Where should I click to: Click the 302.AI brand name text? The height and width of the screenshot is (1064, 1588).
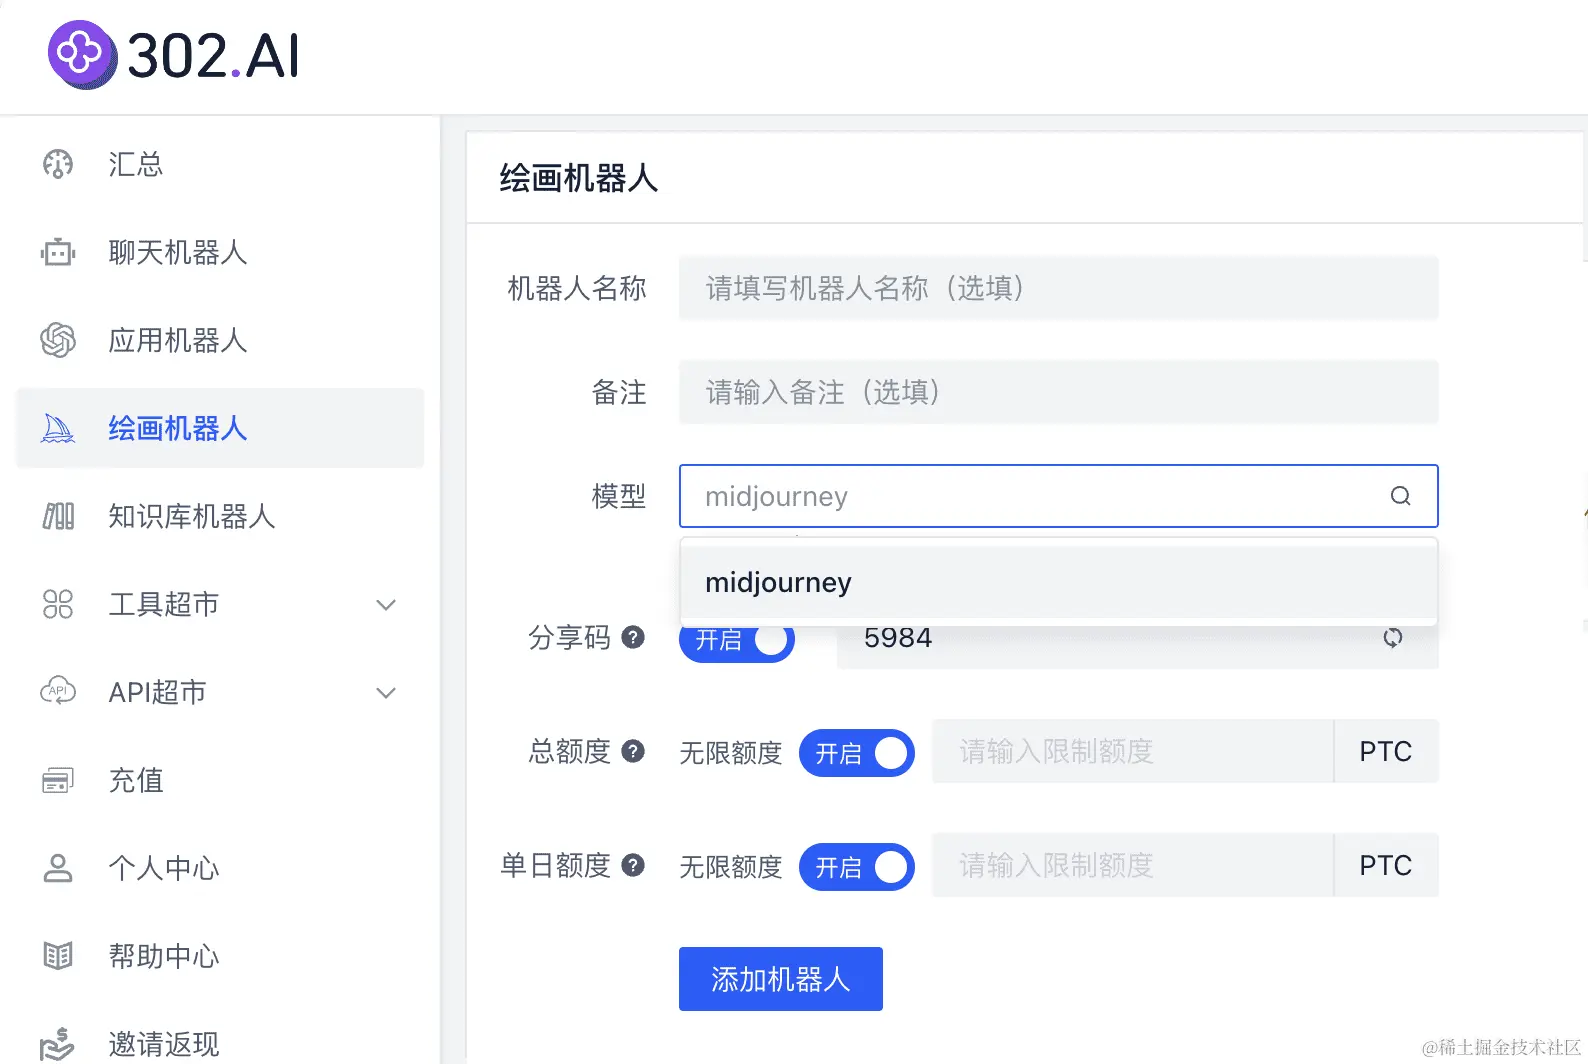(213, 56)
